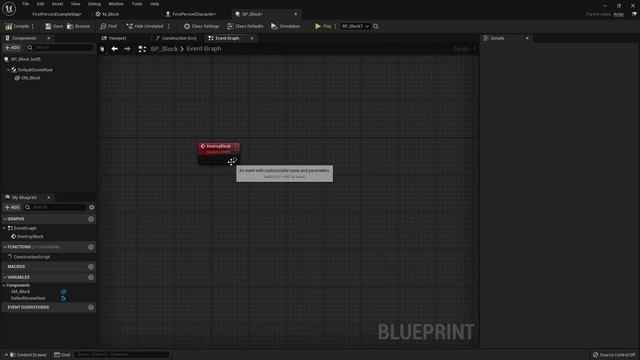Image resolution: width=640 pixels, height=360 pixels.
Task: Close the My Blueprint tab
Action: [49, 197]
